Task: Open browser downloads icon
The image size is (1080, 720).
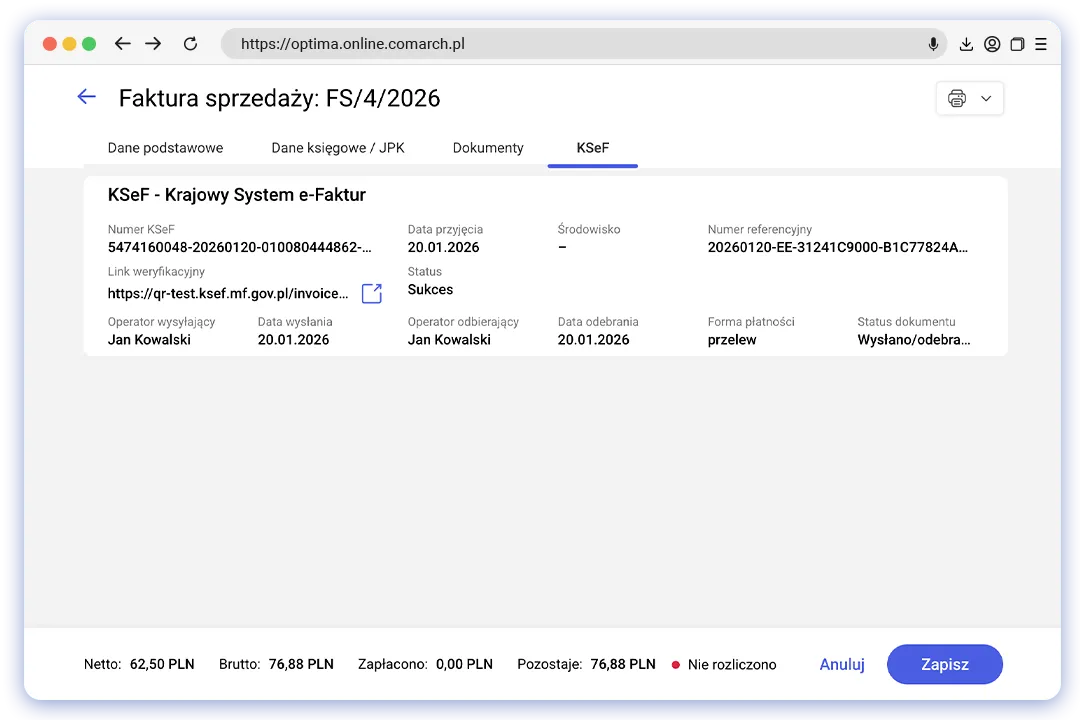Action: pos(966,44)
